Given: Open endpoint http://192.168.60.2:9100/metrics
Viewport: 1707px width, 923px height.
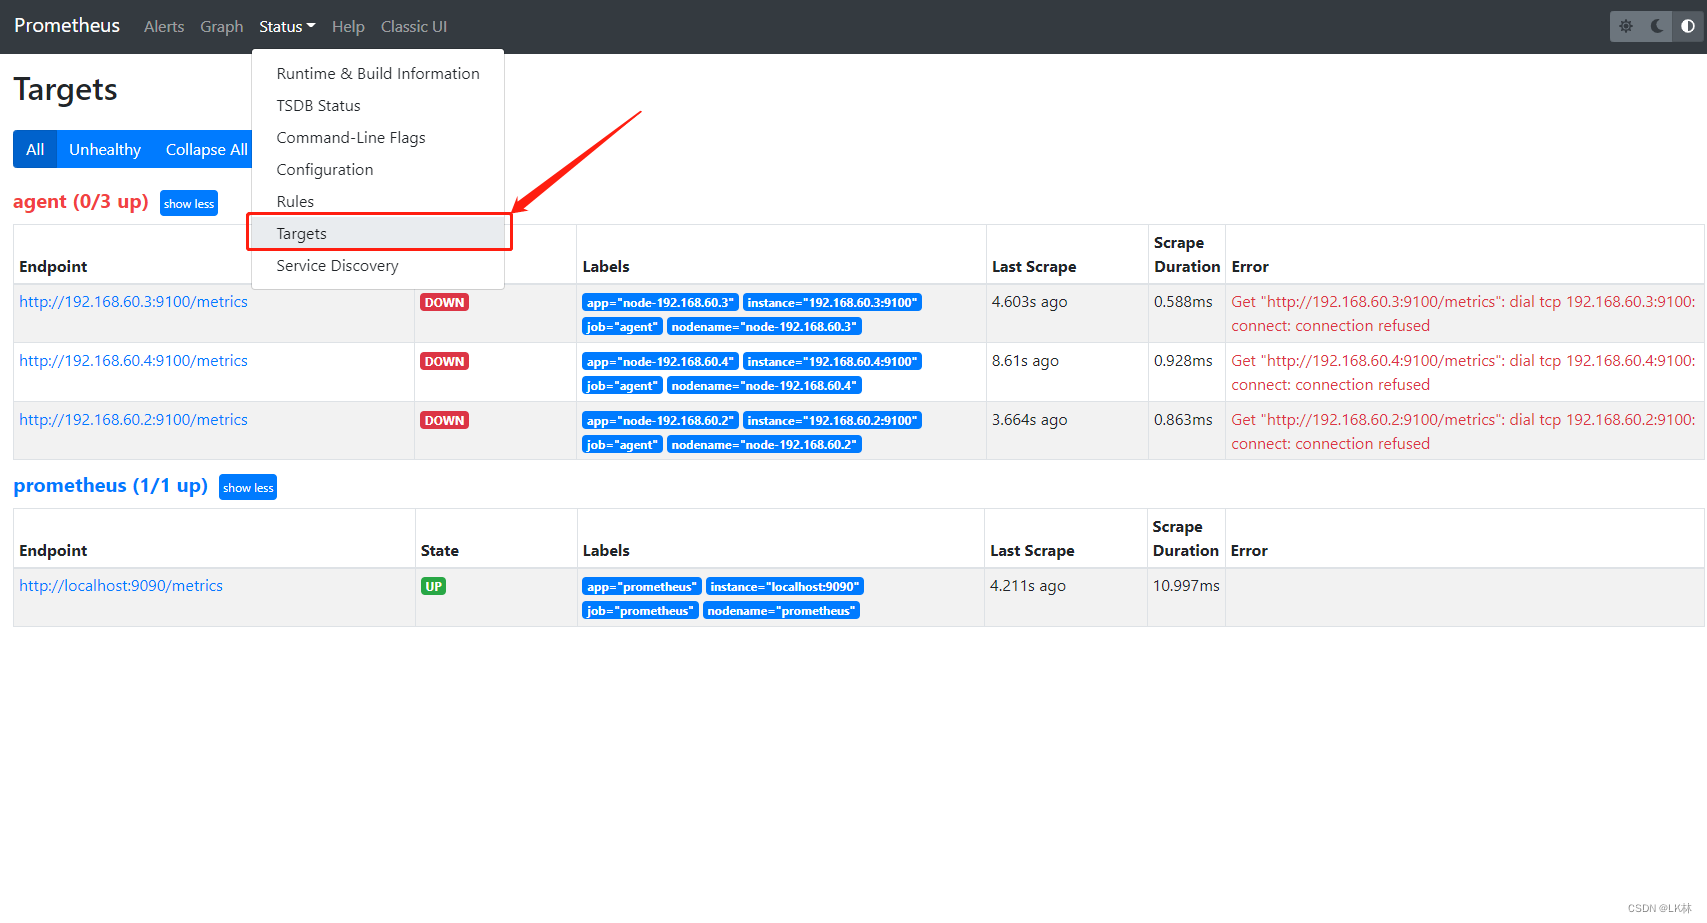Looking at the screenshot, I should [133, 420].
